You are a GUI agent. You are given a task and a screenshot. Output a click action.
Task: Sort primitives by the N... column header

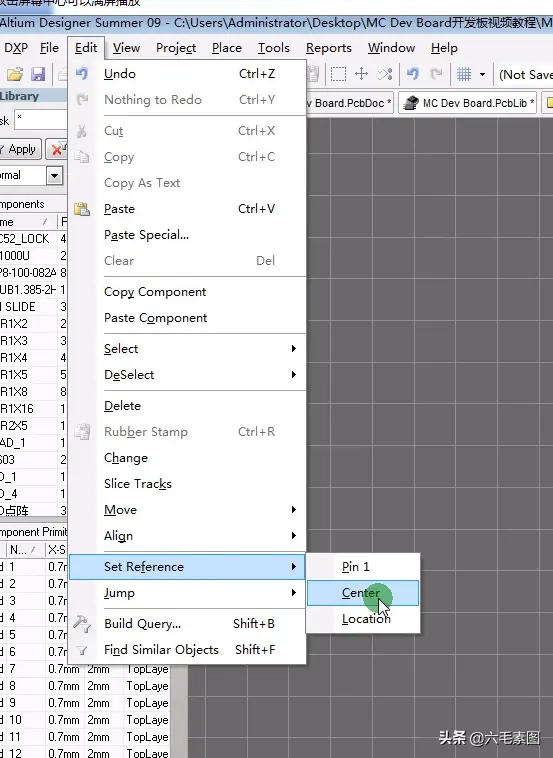(25, 550)
